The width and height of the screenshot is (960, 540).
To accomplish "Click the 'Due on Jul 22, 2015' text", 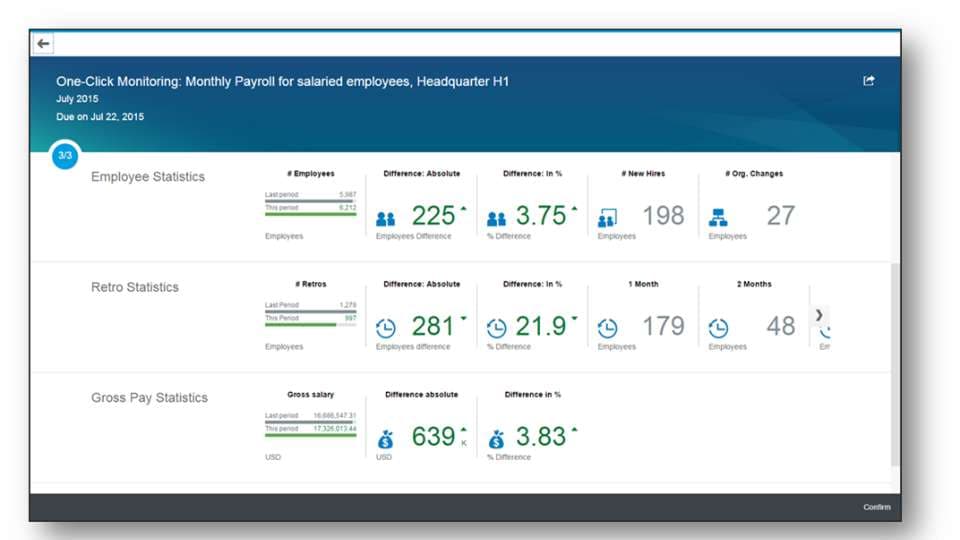I will (100, 116).
